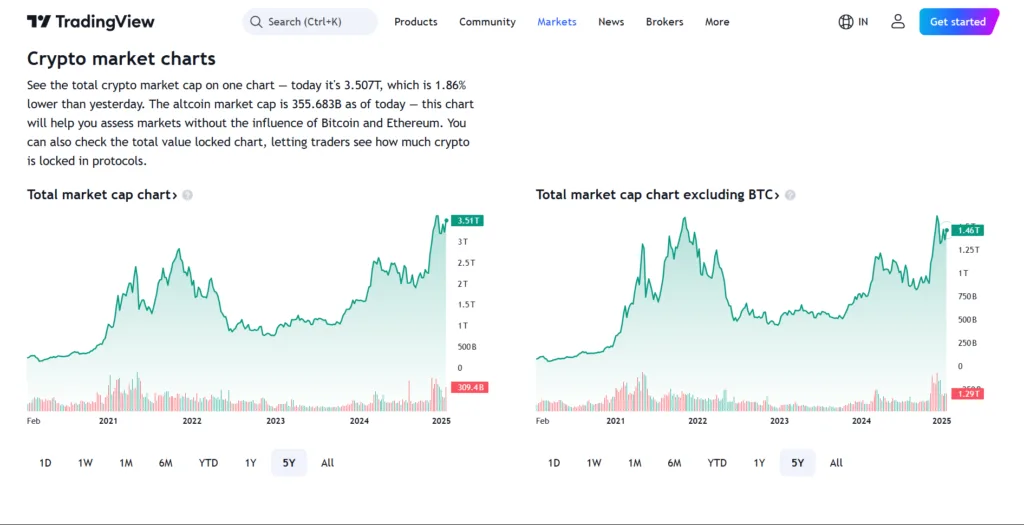Select 1D range on Total market cap chart
Viewport: 1024px width, 525px height.
pos(45,463)
